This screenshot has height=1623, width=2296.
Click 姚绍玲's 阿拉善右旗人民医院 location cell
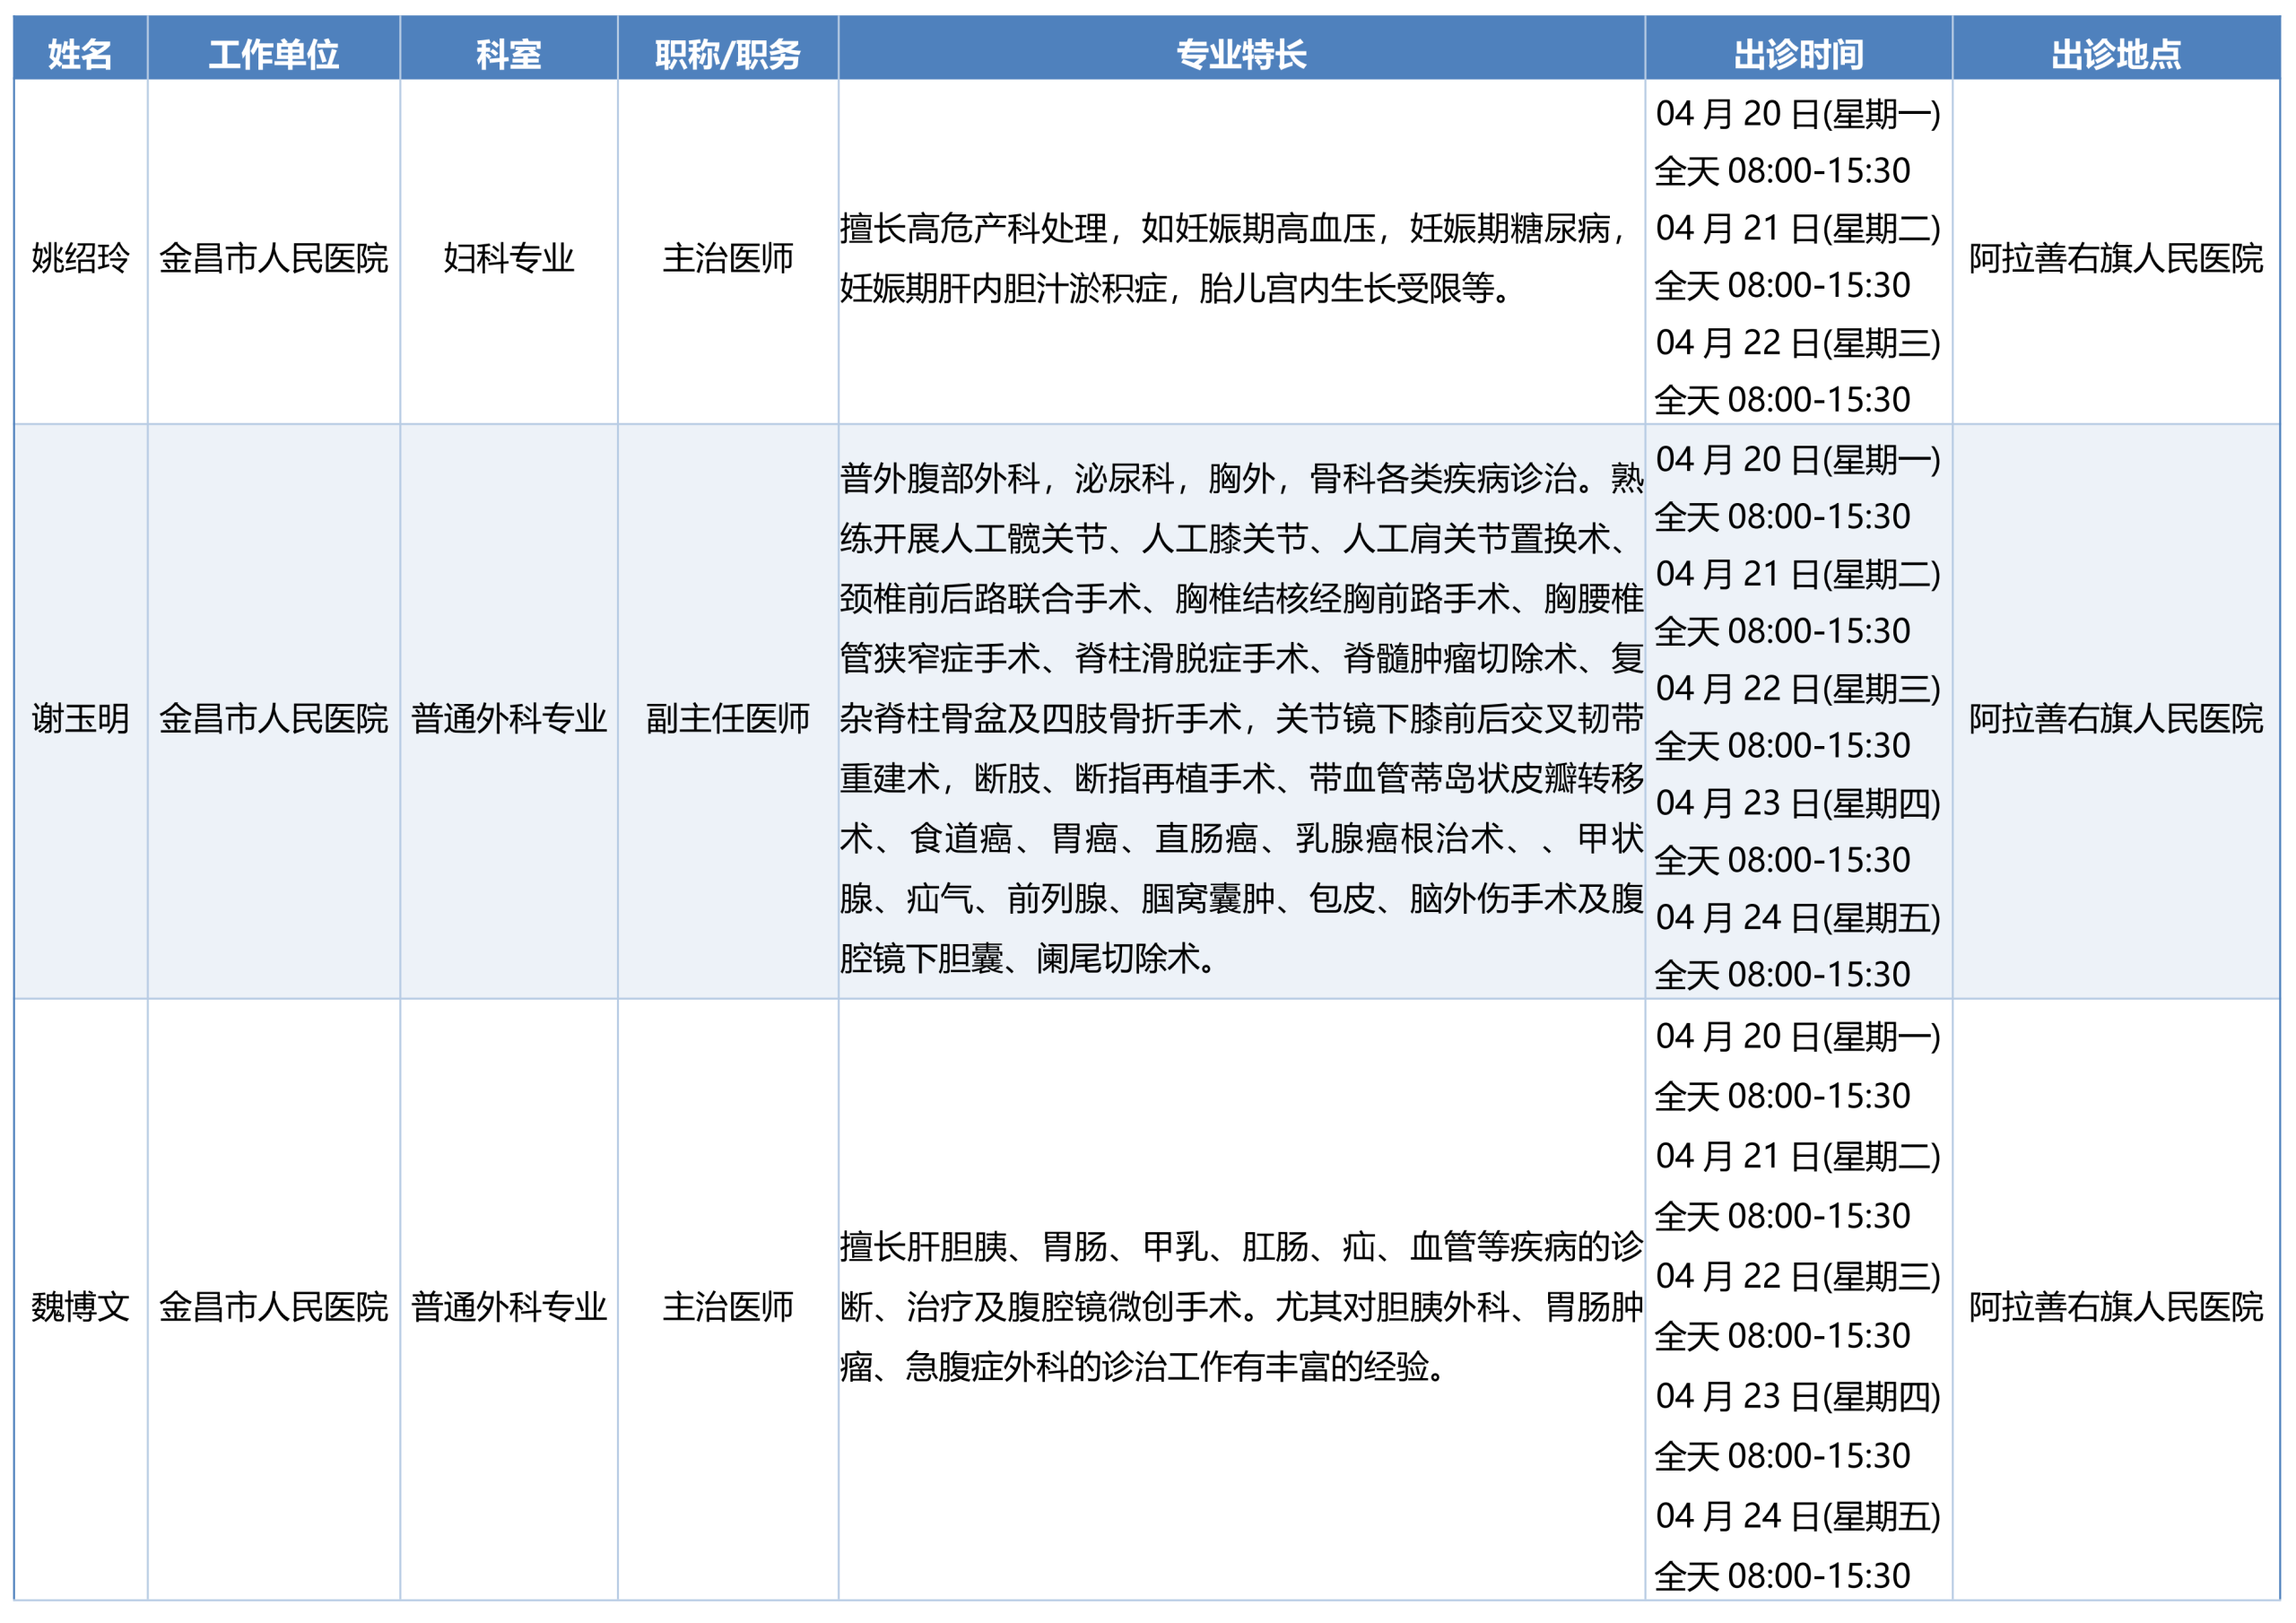pyautogui.click(x=2115, y=258)
